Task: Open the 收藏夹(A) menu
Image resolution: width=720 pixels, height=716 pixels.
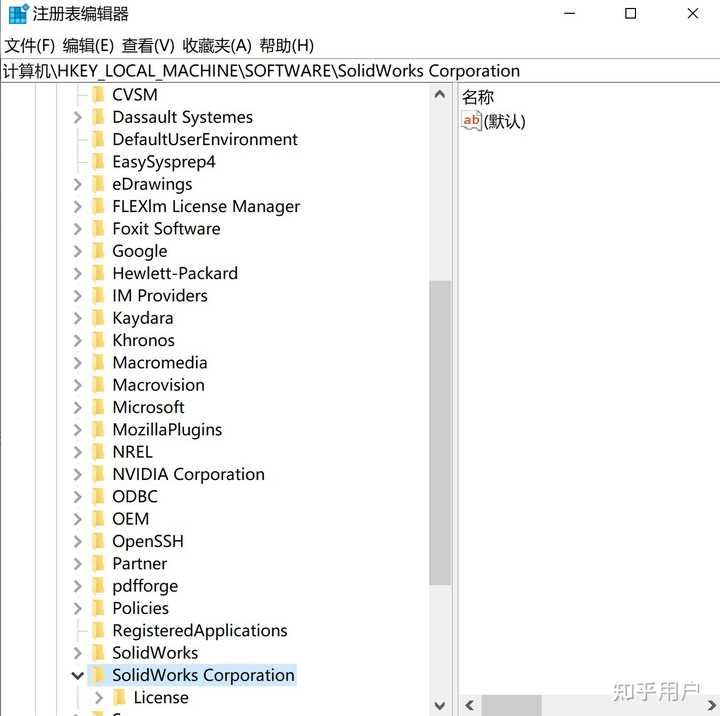Action: pyautogui.click(x=217, y=45)
